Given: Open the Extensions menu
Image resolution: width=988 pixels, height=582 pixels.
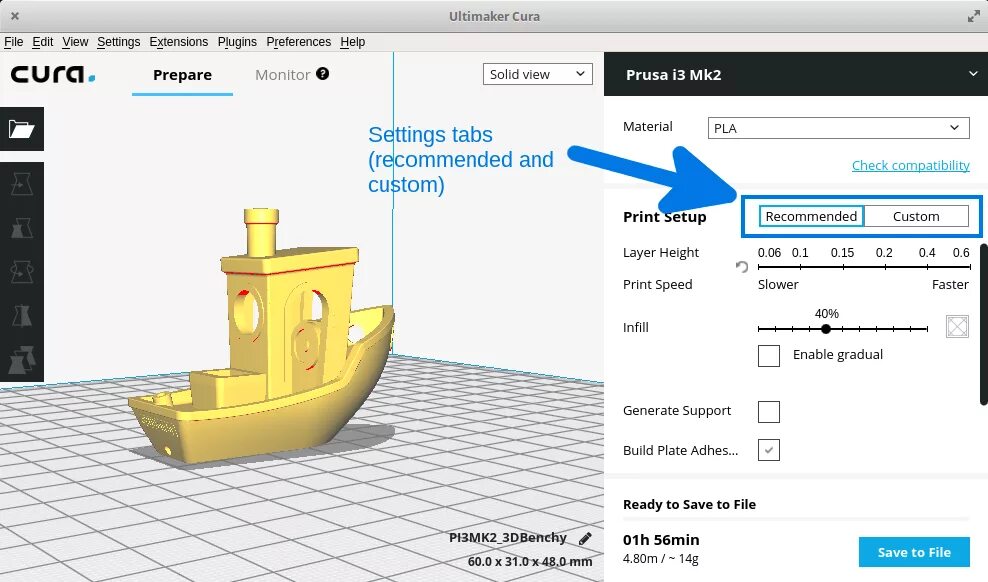Looking at the screenshot, I should click(x=178, y=42).
